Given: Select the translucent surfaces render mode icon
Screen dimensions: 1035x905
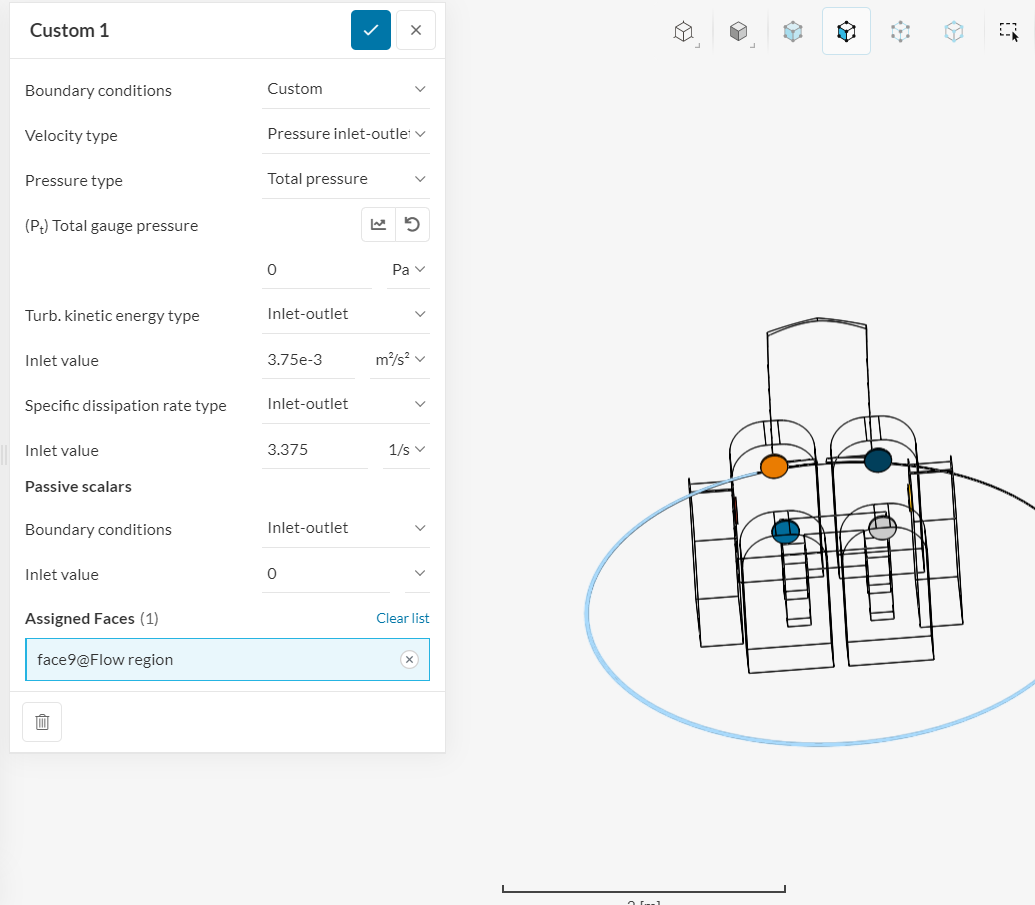Looking at the screenshot, I should 793,31.
